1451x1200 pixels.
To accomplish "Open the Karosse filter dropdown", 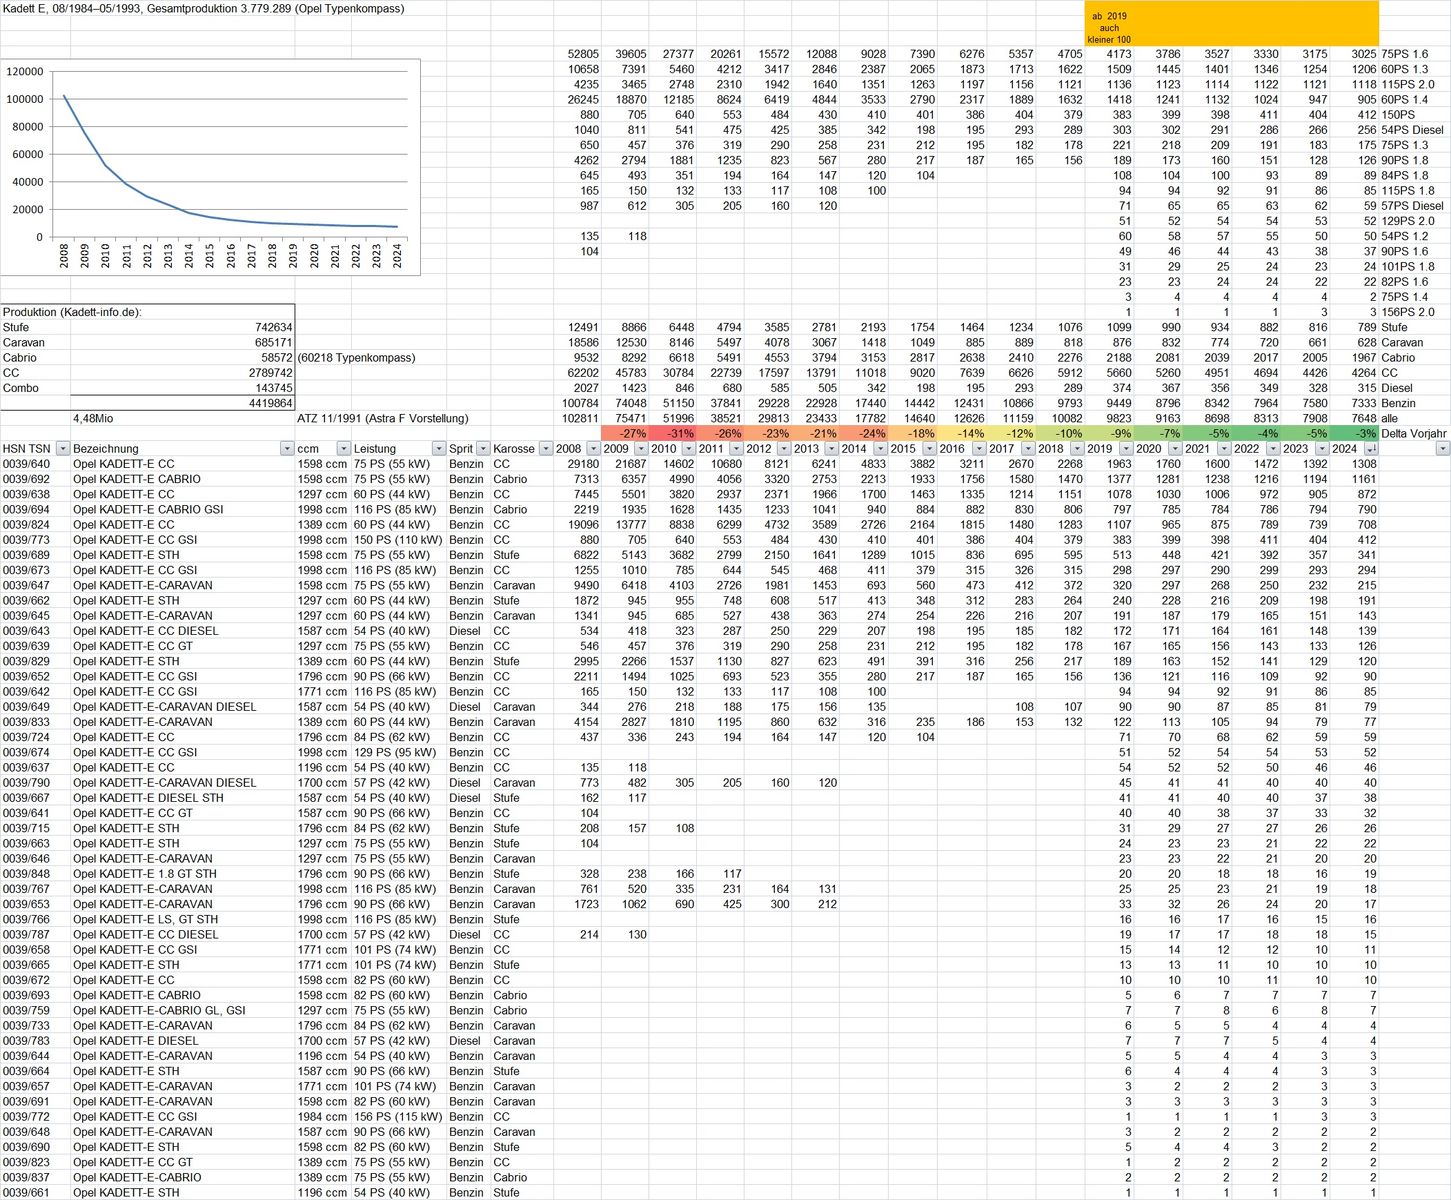I will coord(546,449).
